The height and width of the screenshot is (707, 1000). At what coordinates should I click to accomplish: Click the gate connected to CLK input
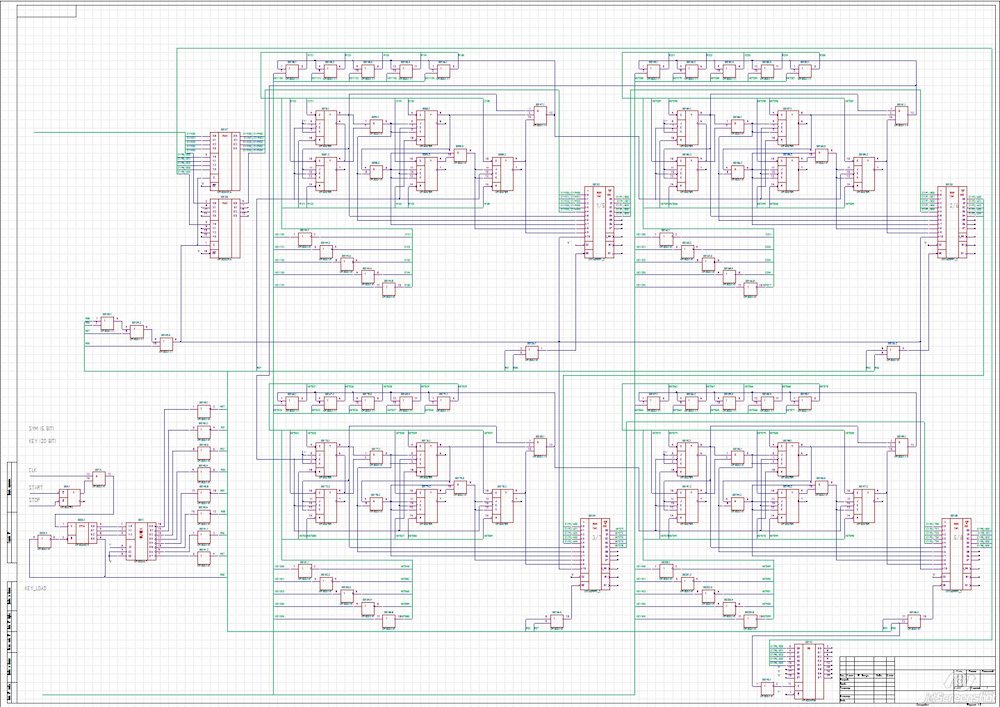(x=98, y=478)
